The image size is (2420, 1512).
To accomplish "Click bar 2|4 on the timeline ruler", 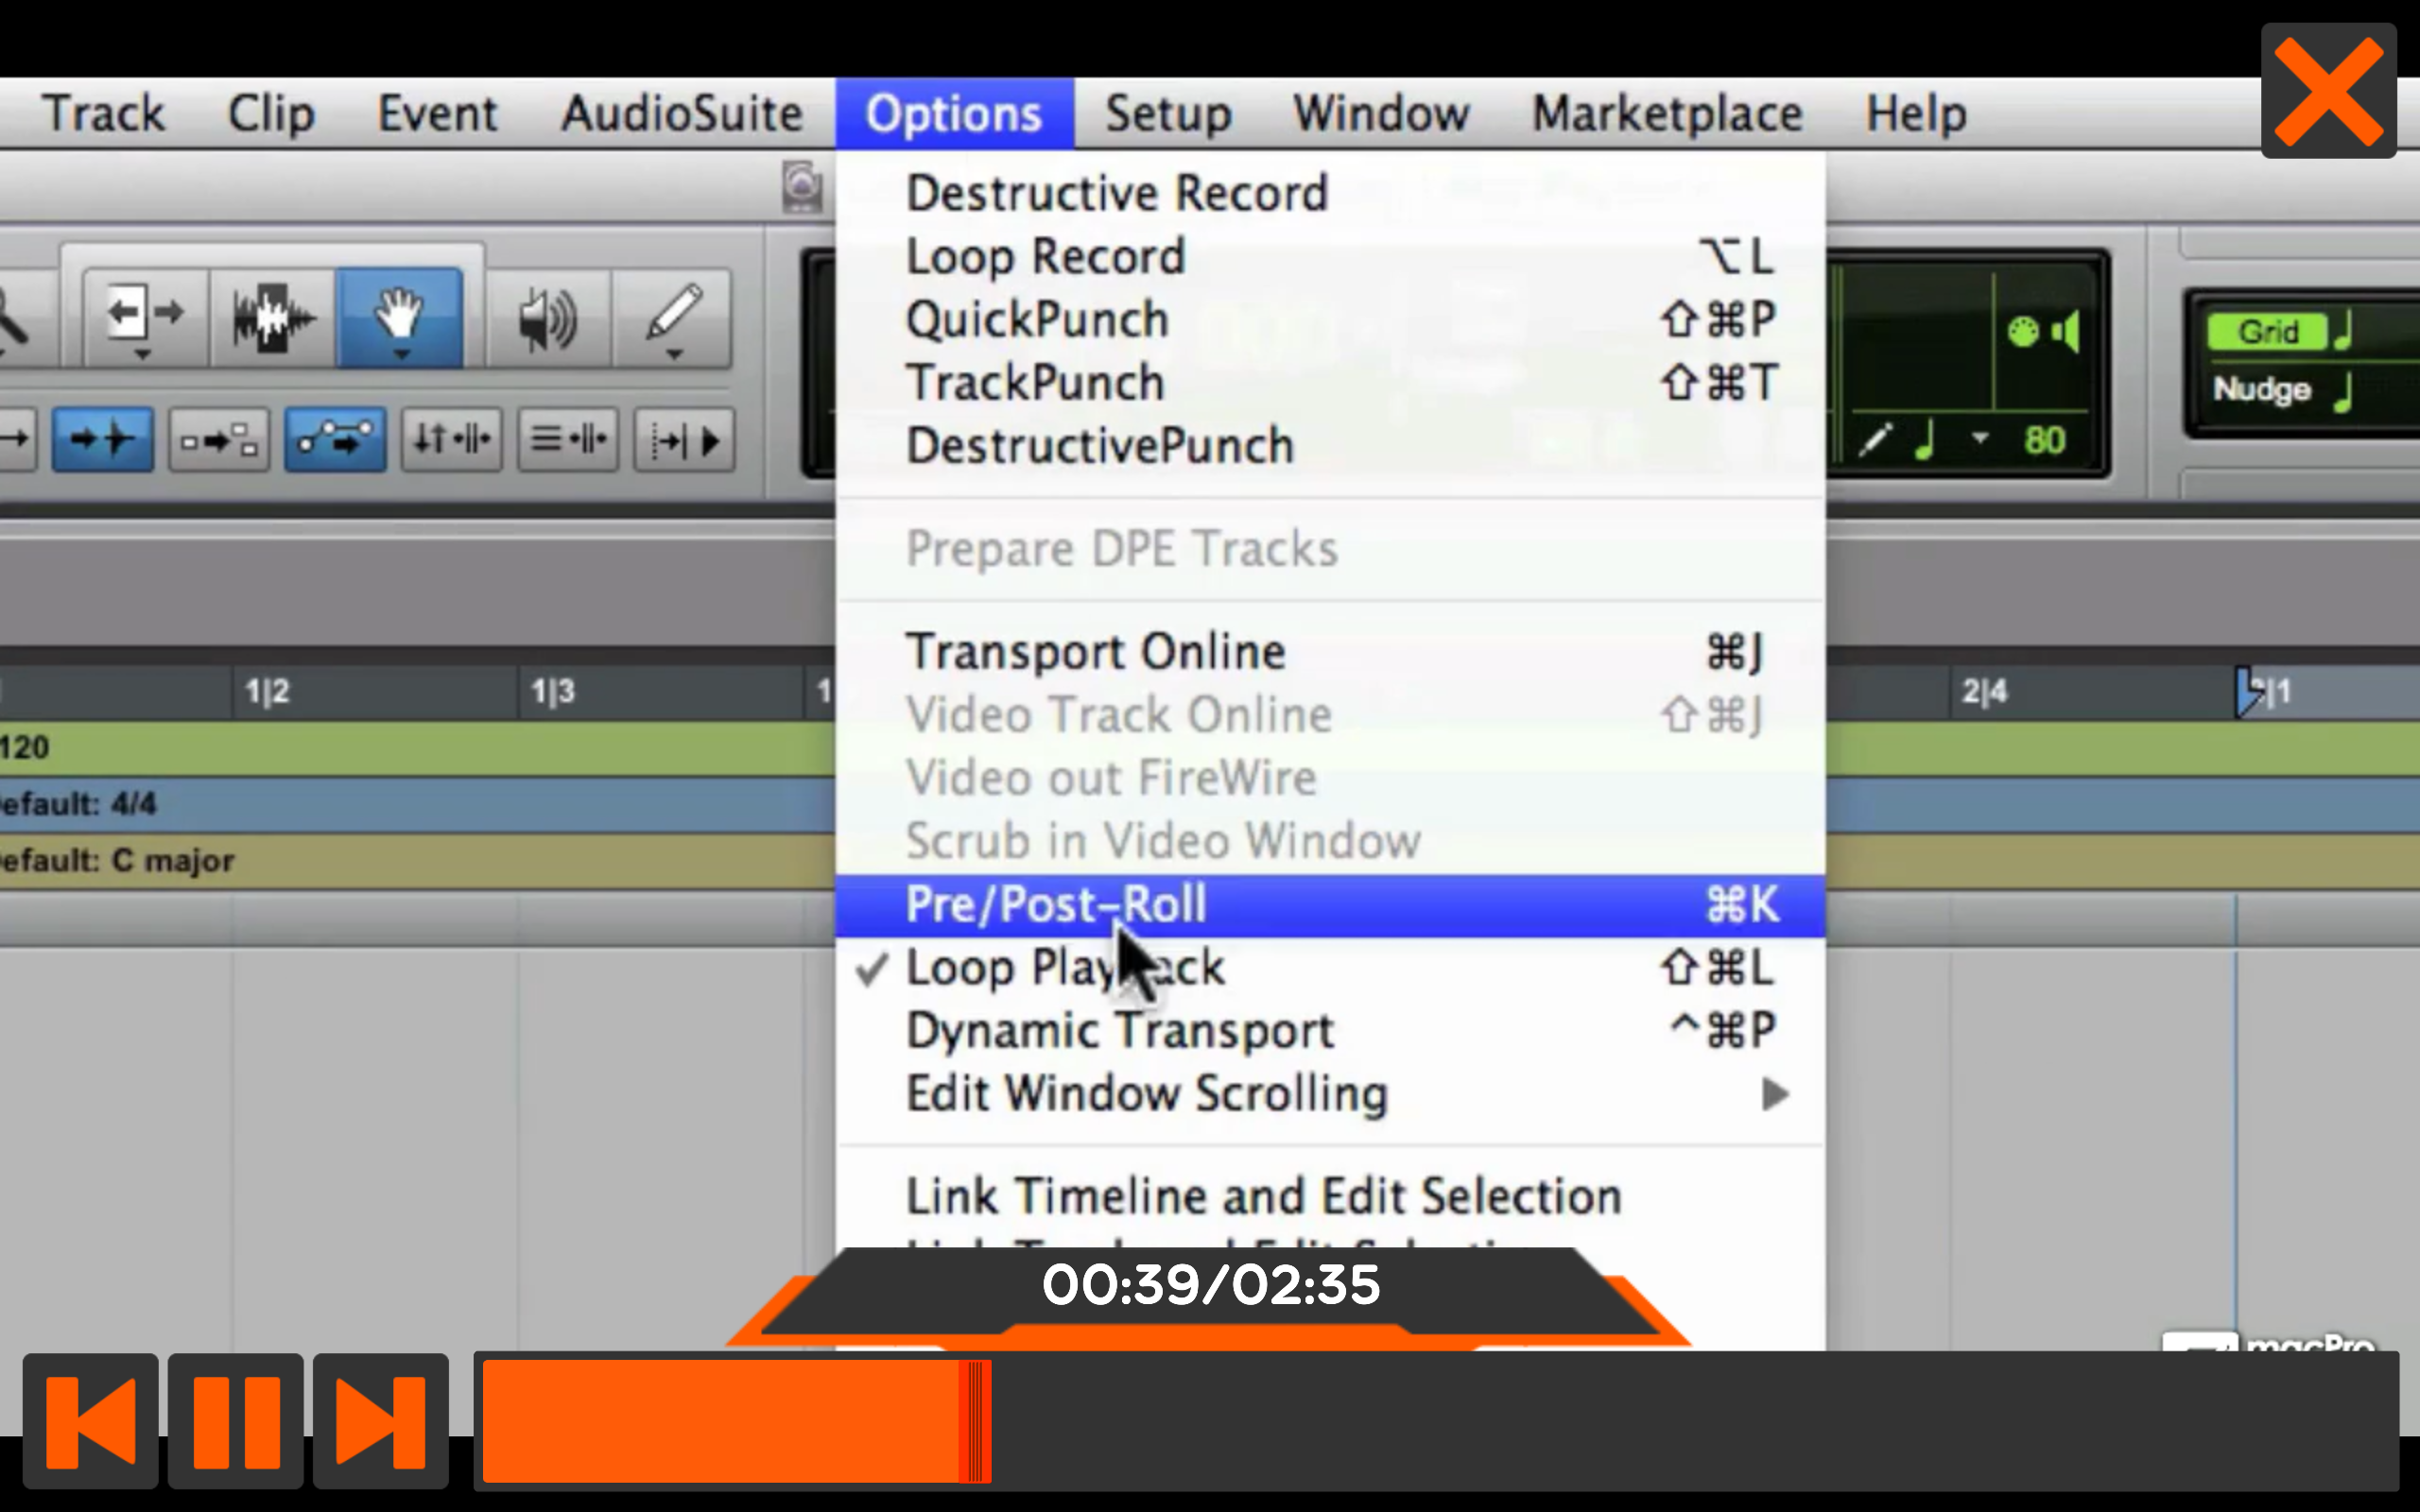I will [1985, 690].
